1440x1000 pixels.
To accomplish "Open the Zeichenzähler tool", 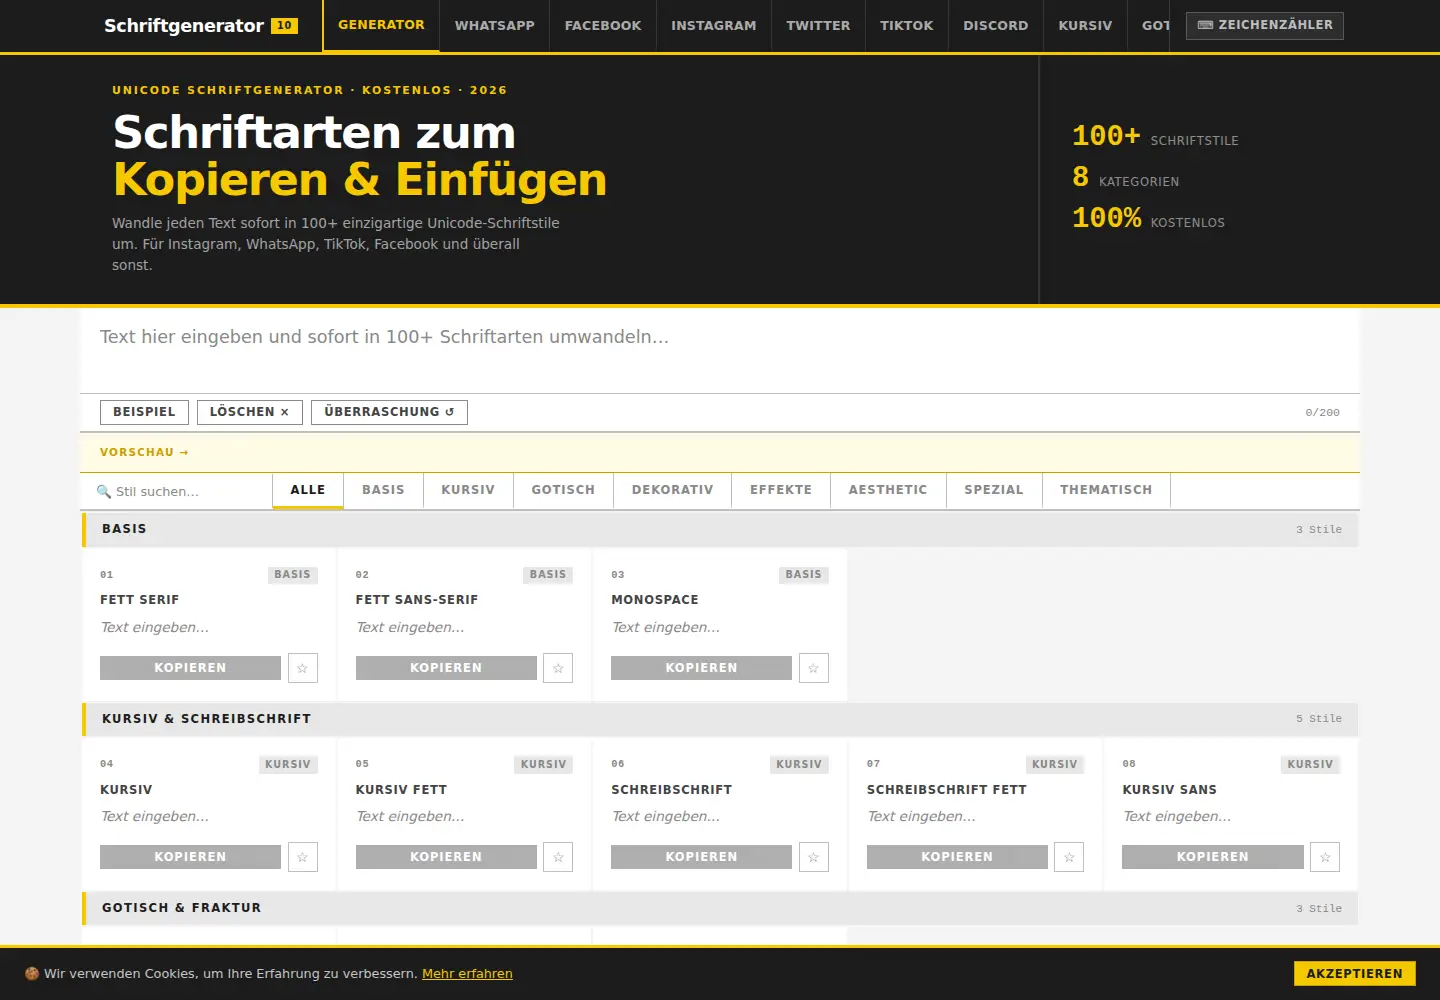I will click(x=1265, y=25).
